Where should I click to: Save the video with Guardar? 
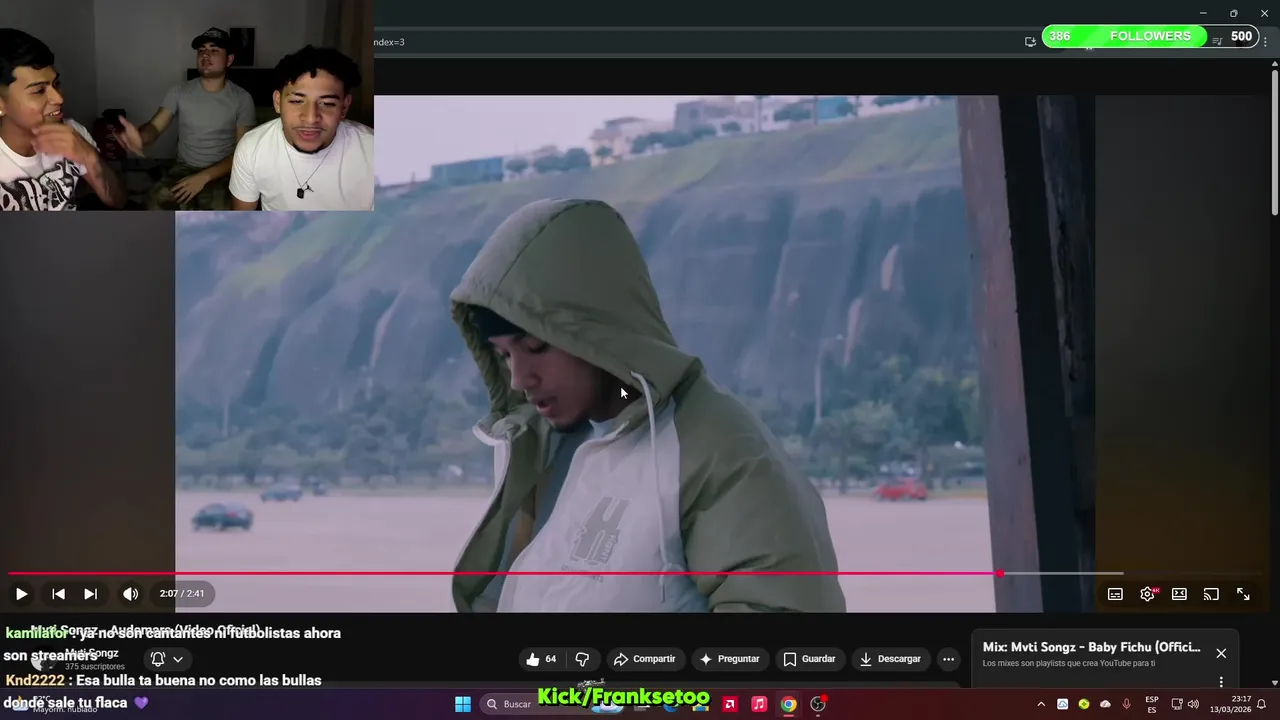[x=809, y=659]
